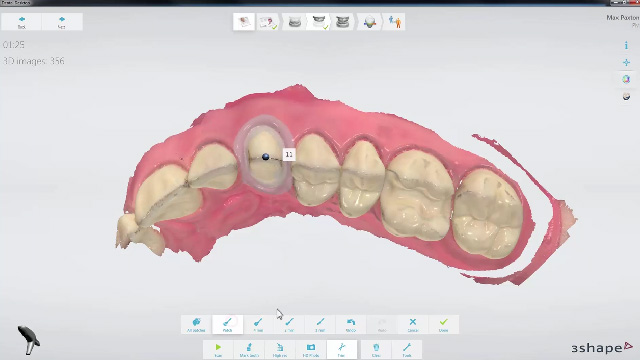Click the Back navigation arrow
This screenshot has height=360, width=640.
21,22
